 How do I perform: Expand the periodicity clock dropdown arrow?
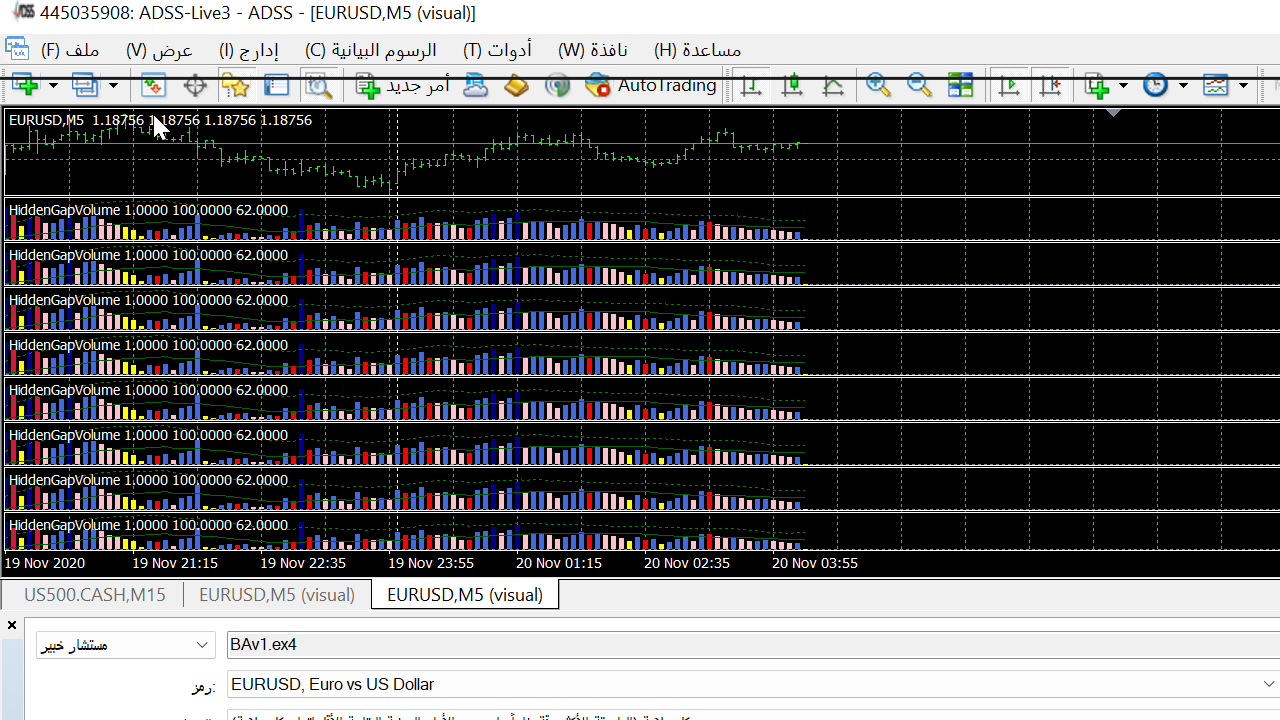pyautogui.click(x=1183, y=86)
